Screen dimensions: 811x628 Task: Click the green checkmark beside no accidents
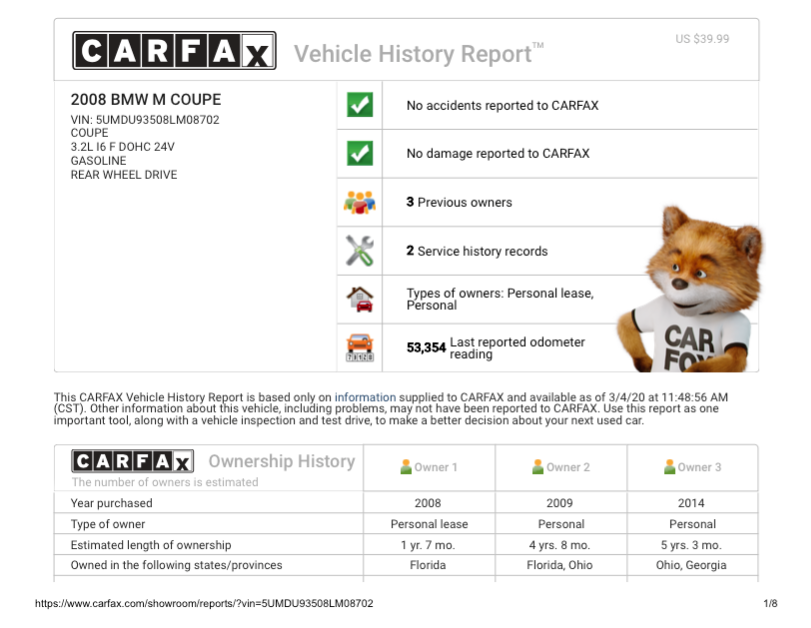[x=359, y=105]
